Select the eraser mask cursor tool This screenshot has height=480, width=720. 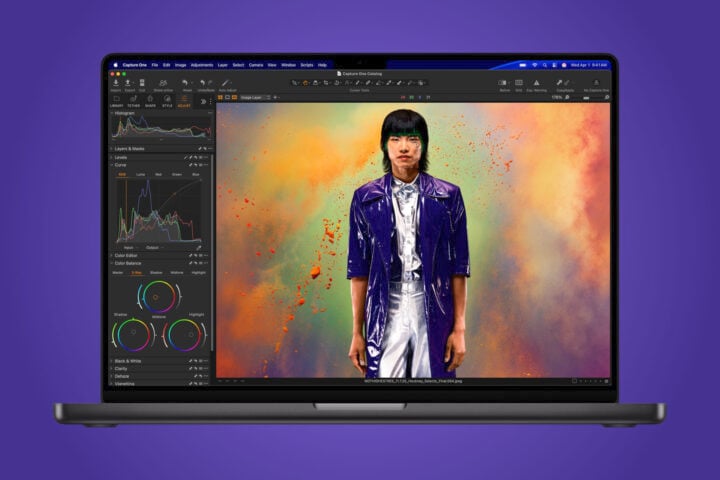tap(379, 83)
